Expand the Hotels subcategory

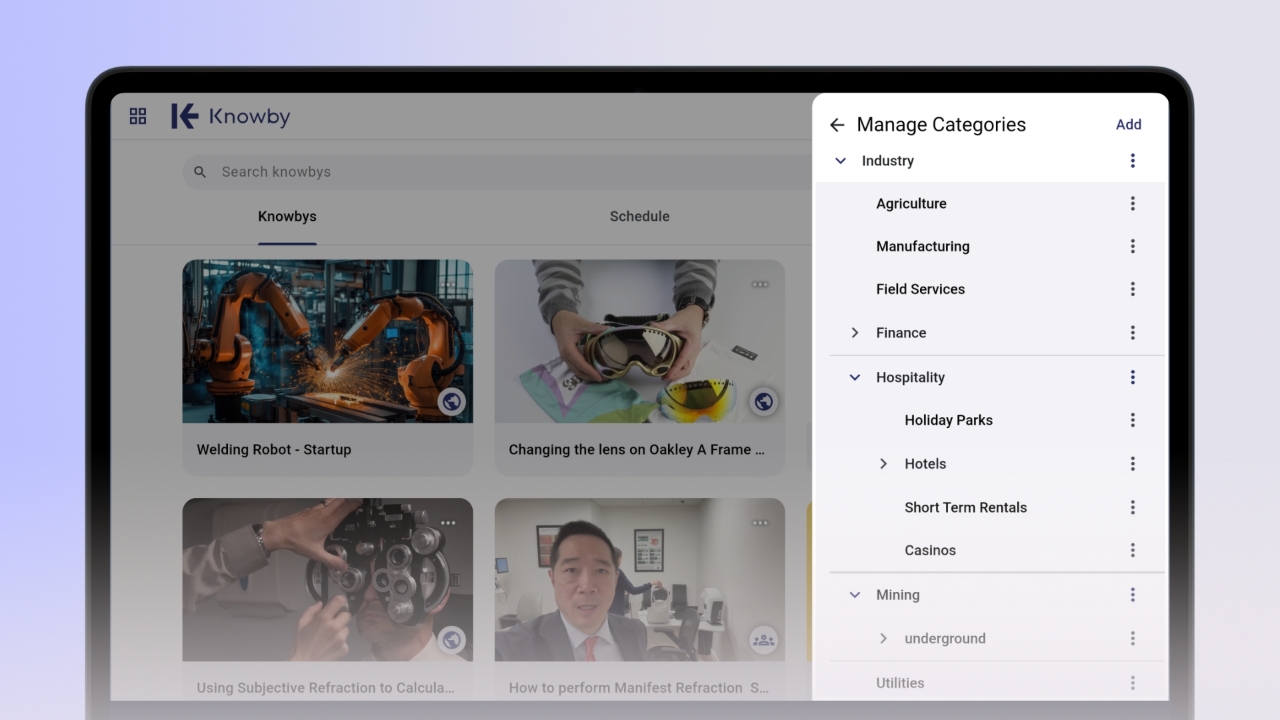(x=883, y=464)
